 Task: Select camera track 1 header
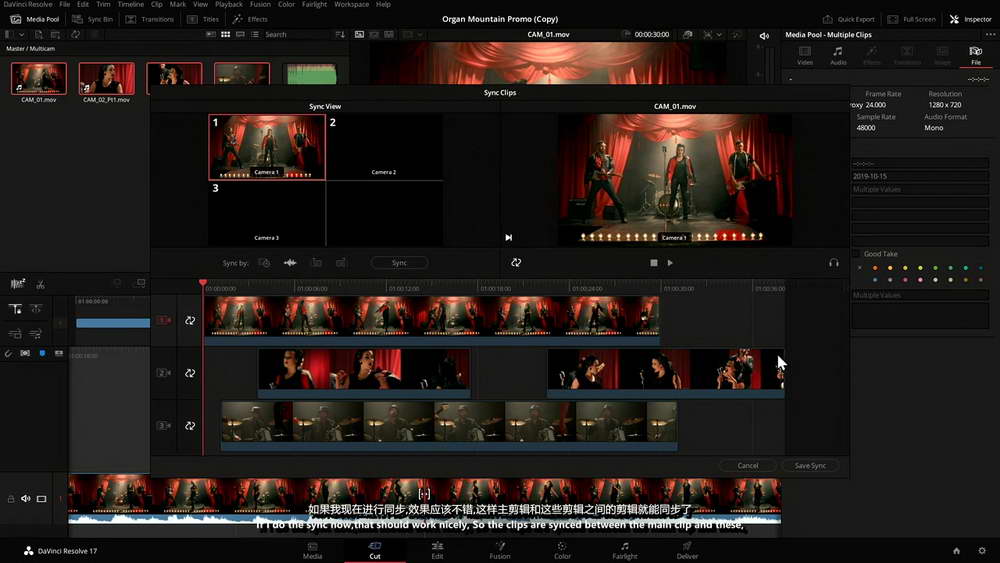point(163,321)
